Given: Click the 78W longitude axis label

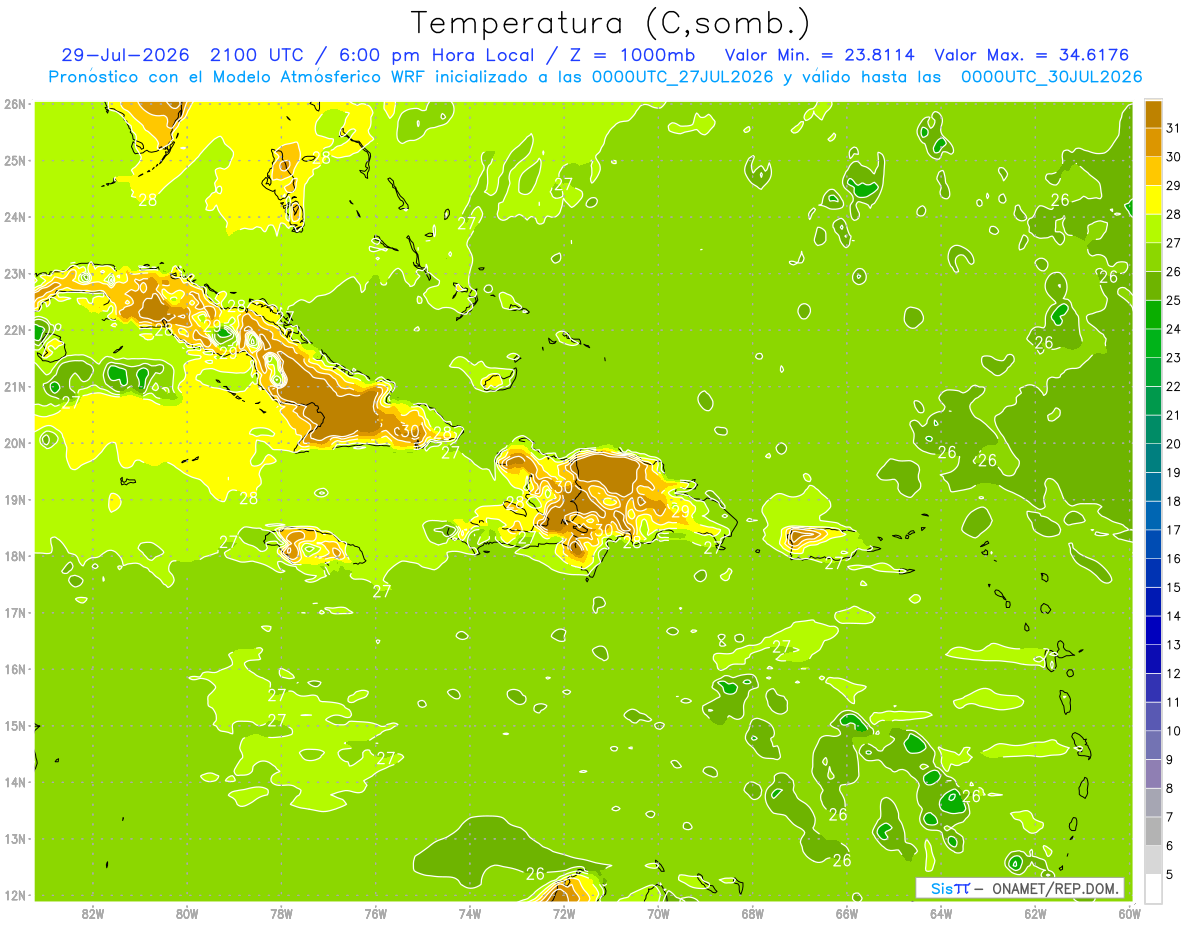Looking at the screenshot, I should click(x=281, y=913).
